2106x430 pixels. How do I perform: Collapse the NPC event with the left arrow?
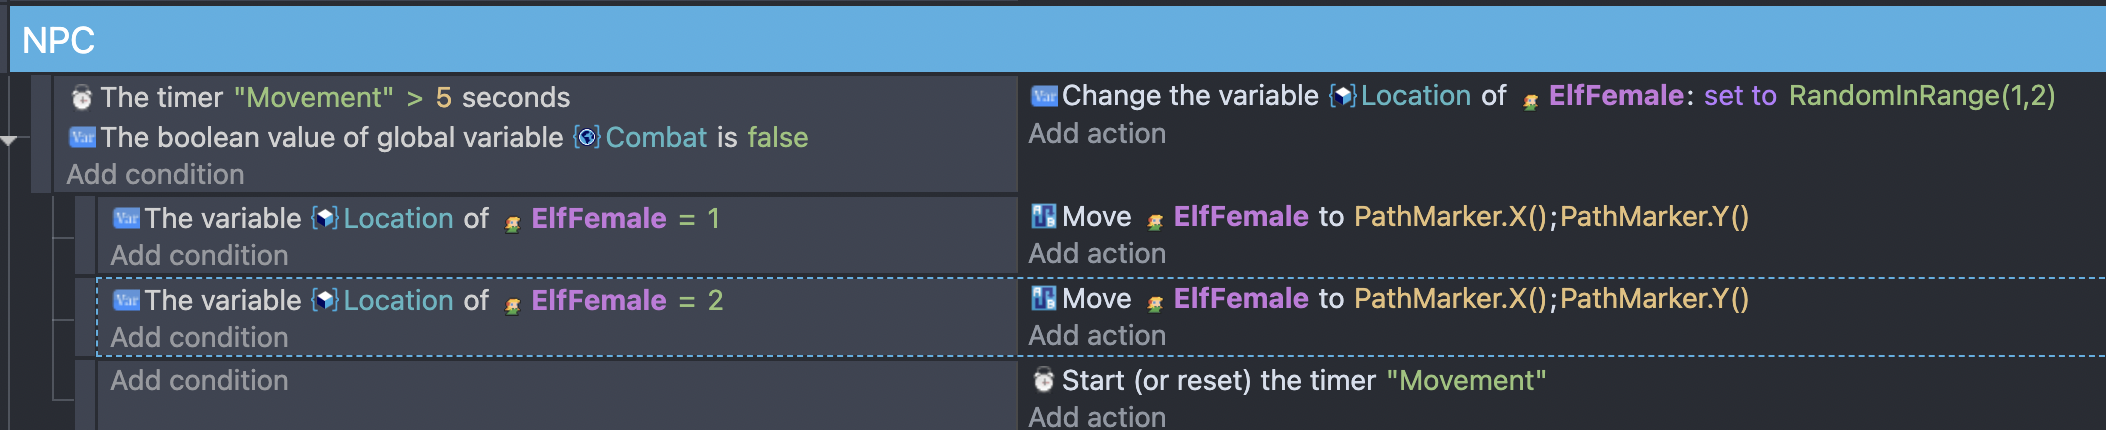[9, 141]
